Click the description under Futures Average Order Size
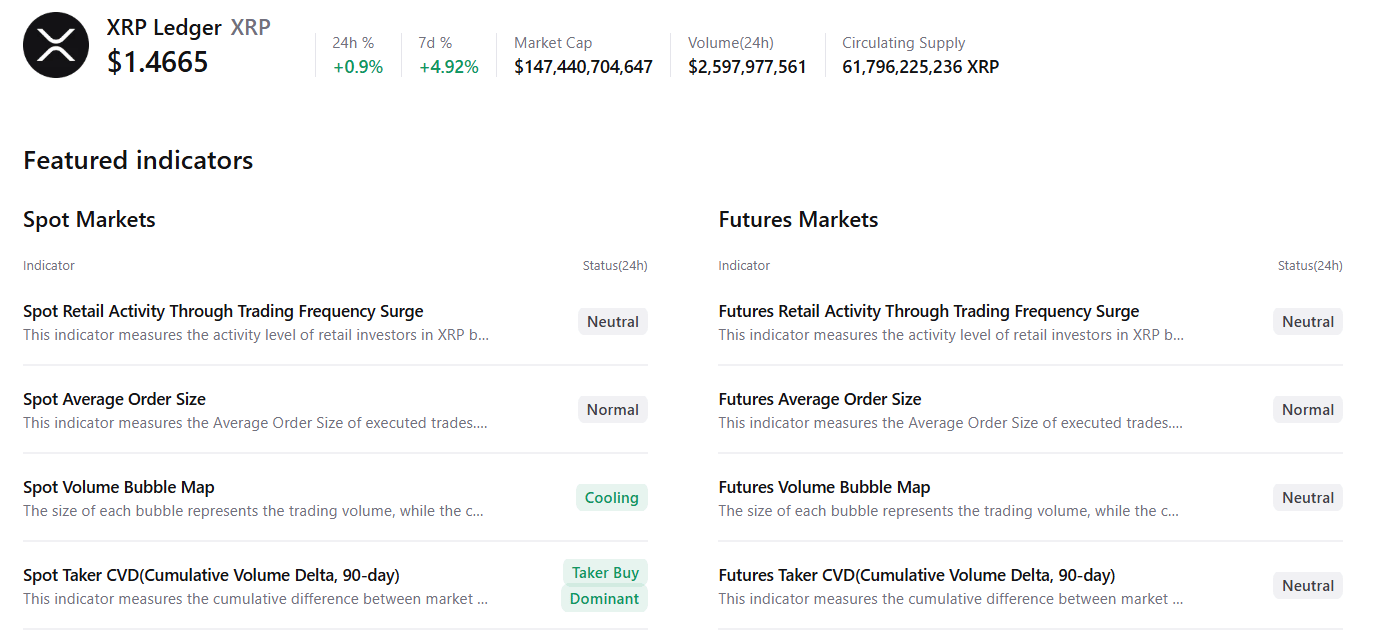1383x634 pixels. tap(951, 423)
